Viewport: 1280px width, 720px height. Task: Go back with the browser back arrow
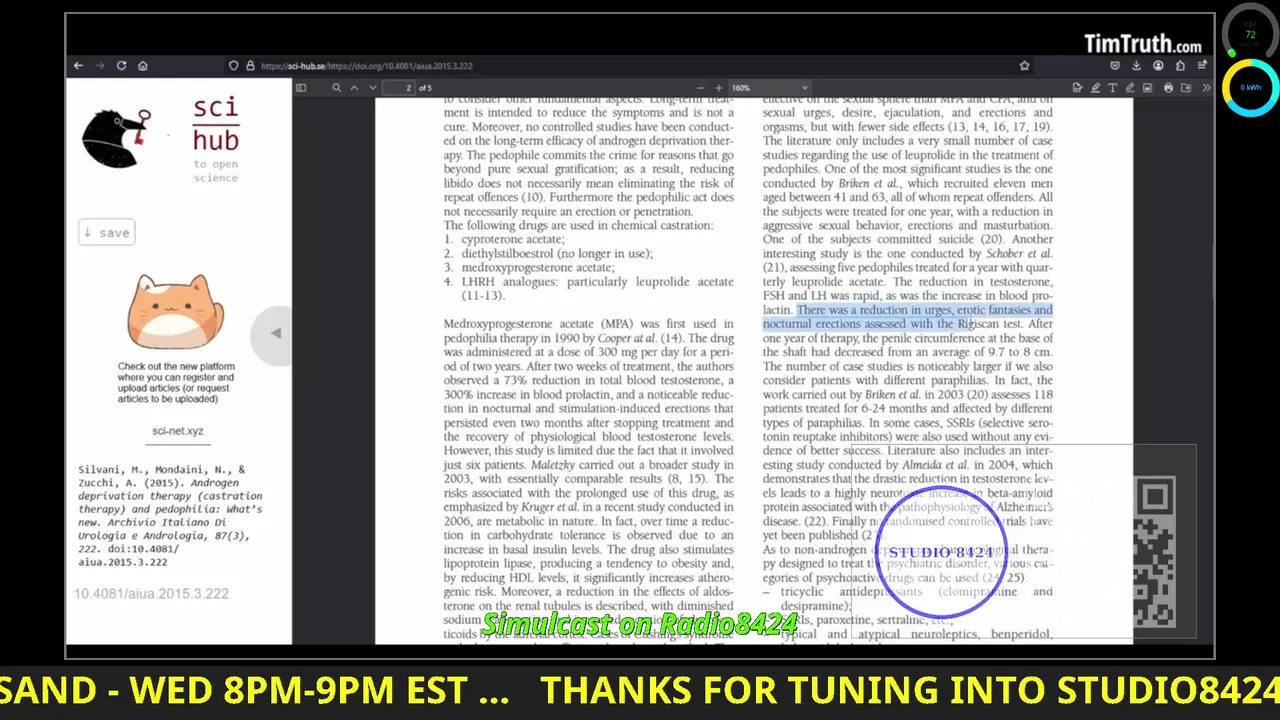point(78,66)
